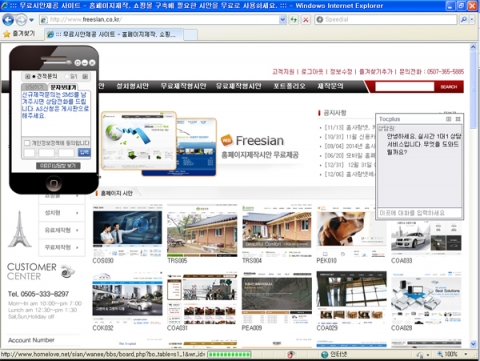
Task: Click the Speedial browser search box
Action: tap(386, 20)
